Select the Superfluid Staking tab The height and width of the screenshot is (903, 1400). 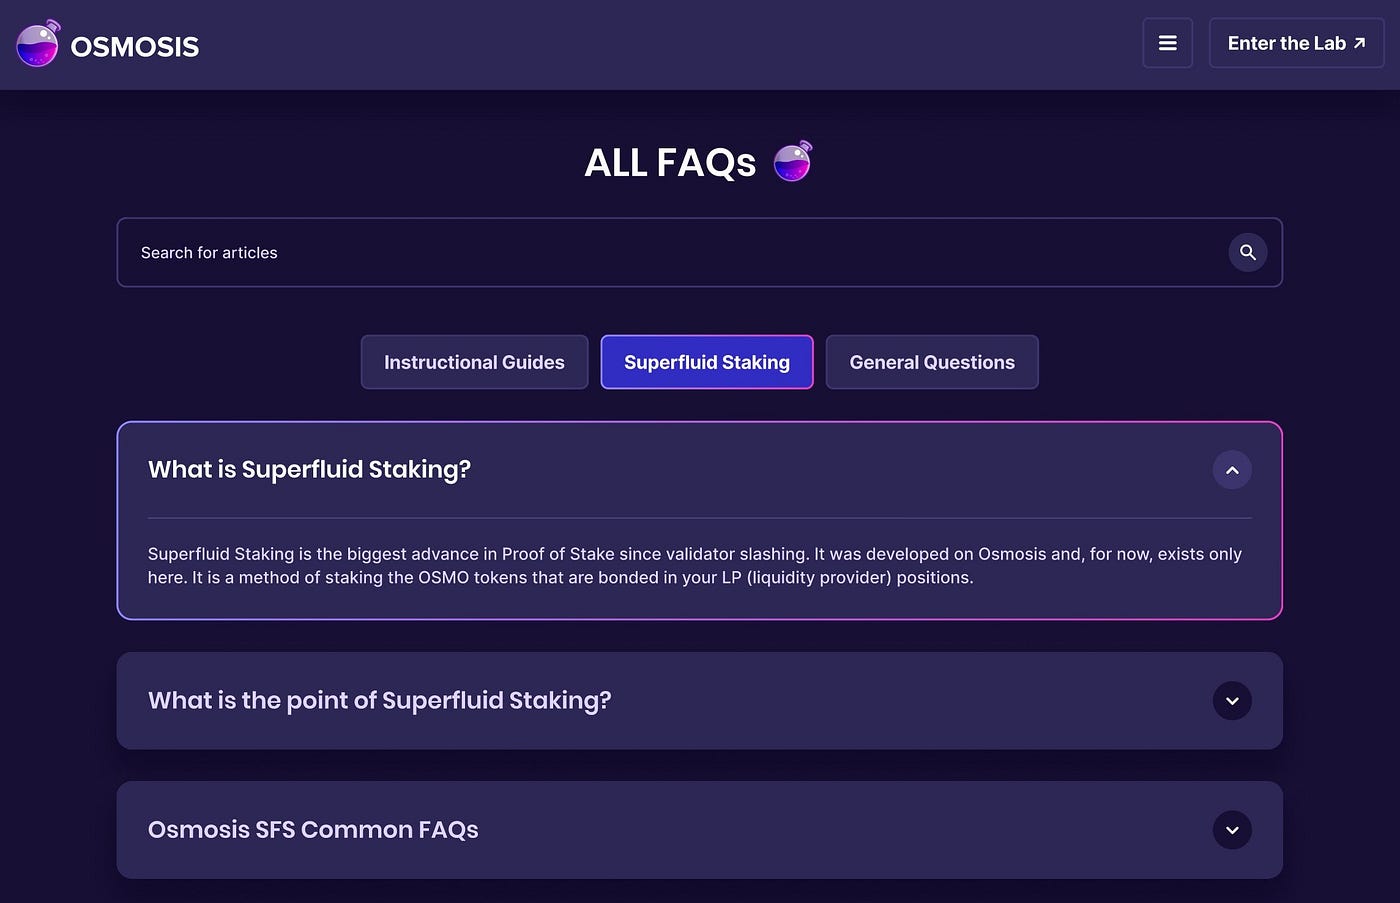(x=707, y=362)
